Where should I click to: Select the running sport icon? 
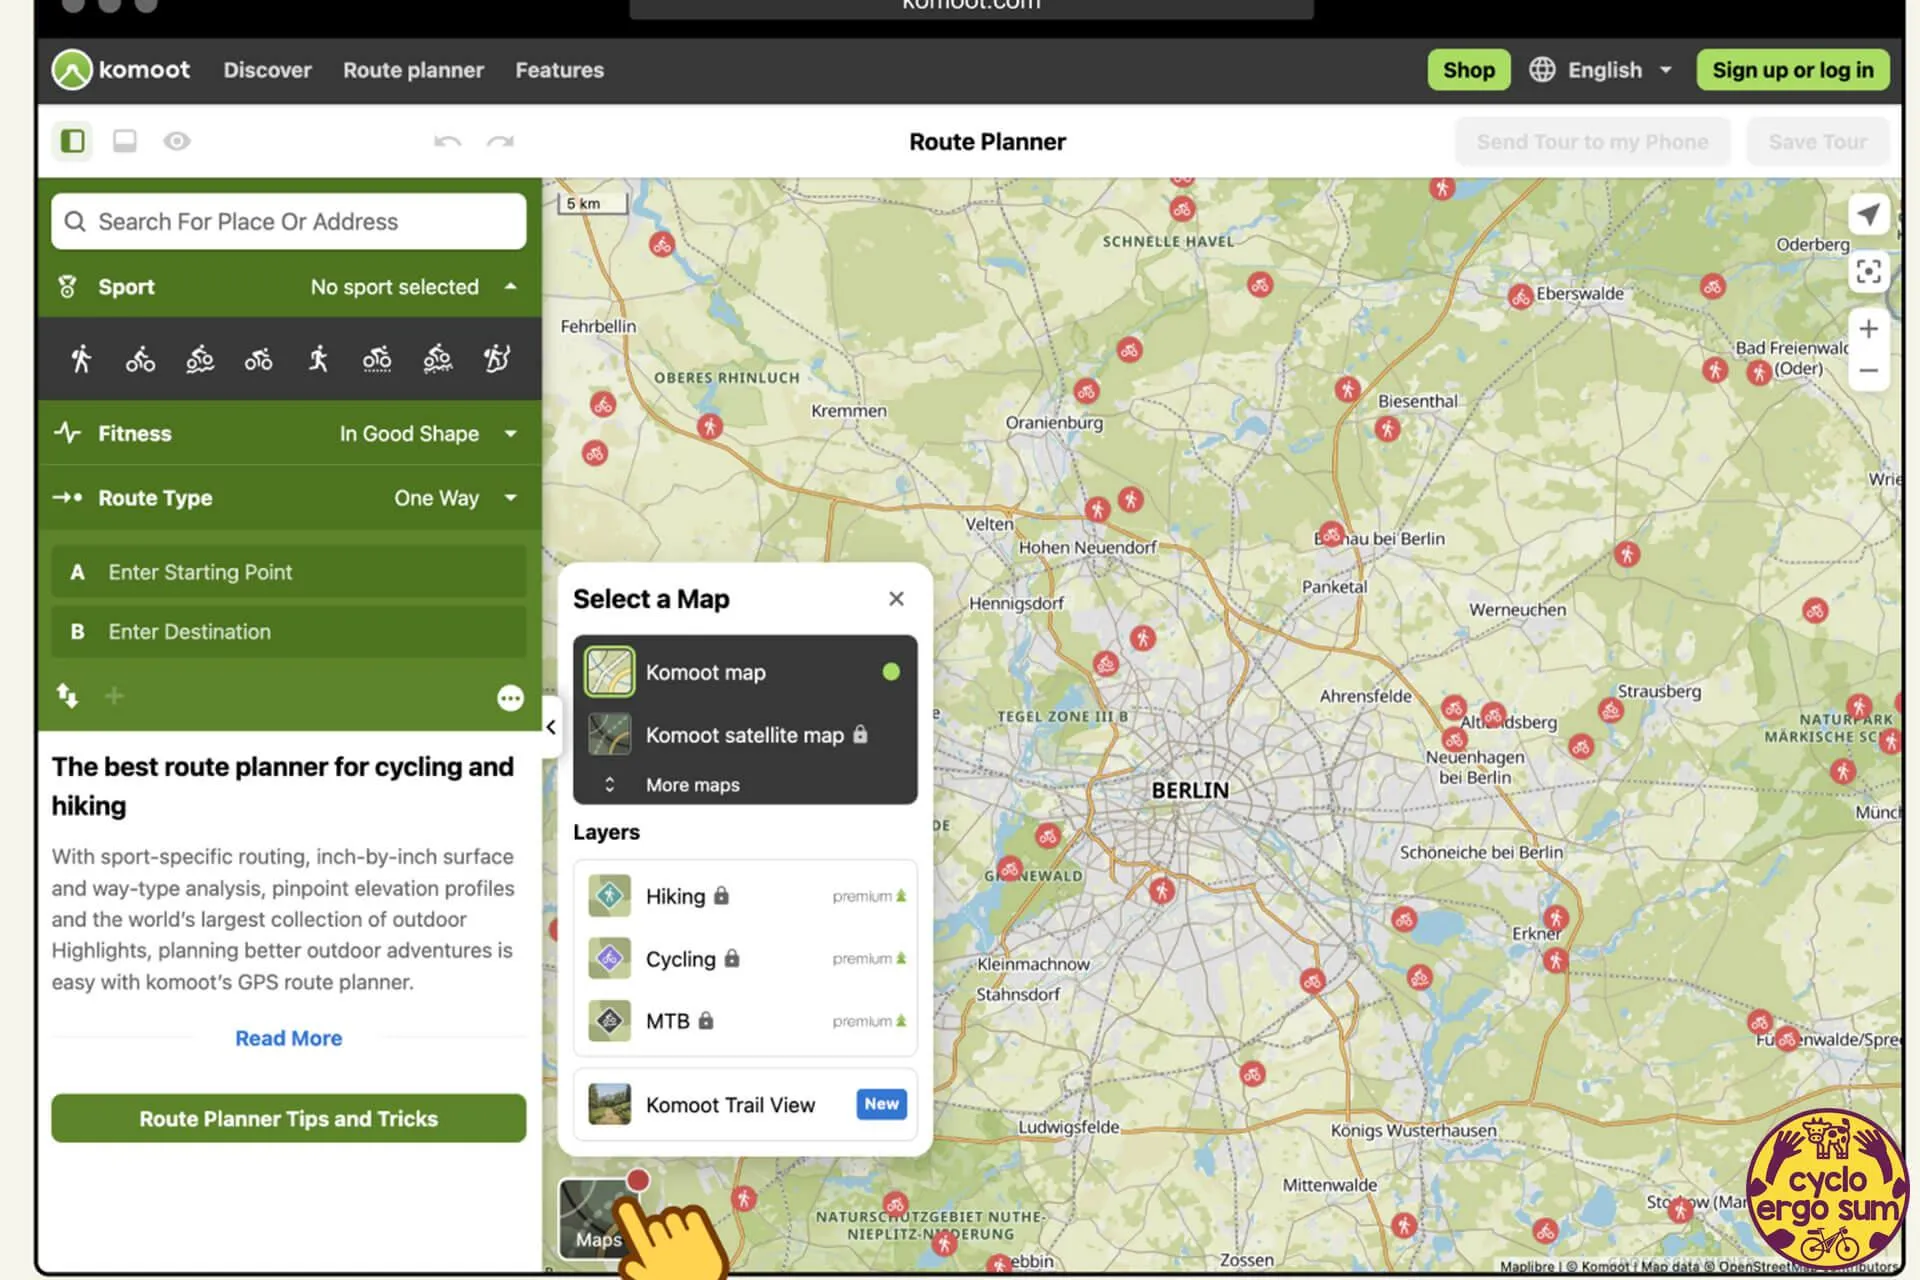click(318, 358)
